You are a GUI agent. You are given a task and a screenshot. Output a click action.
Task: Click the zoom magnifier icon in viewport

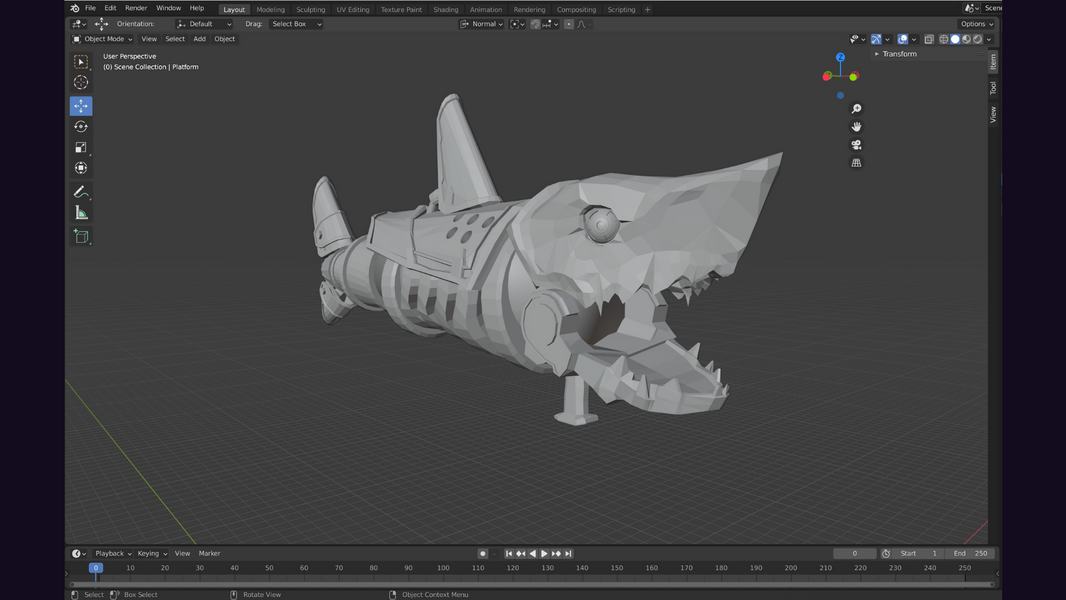click(x=856, y=109)
